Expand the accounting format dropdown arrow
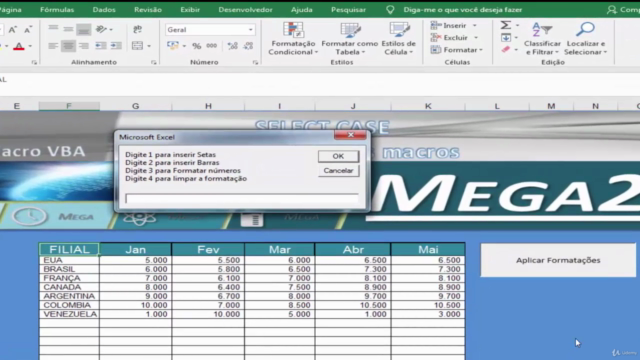 184,46
